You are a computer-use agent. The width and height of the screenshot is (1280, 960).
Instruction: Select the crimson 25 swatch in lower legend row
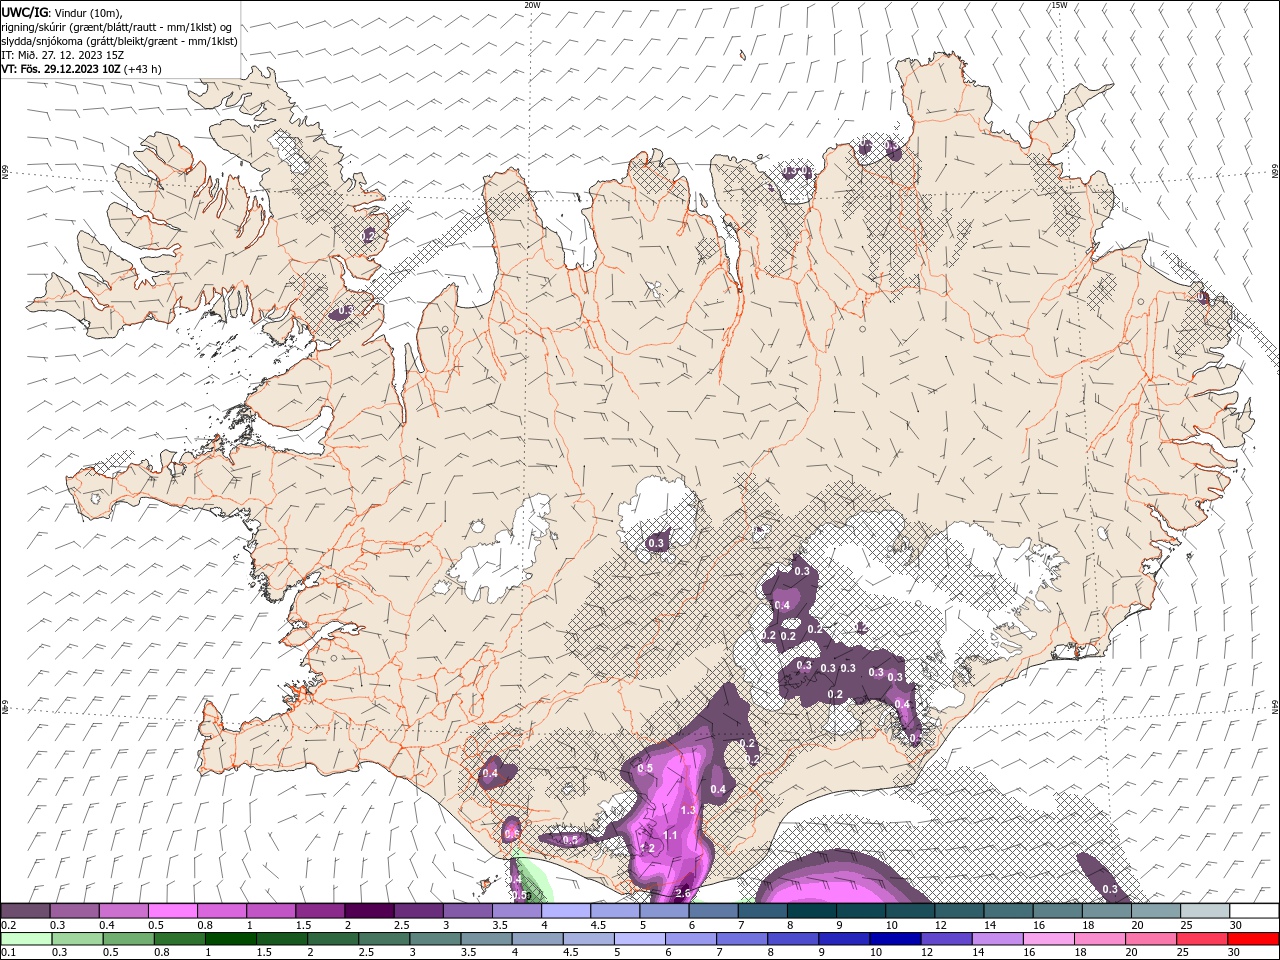[1202, 939]
